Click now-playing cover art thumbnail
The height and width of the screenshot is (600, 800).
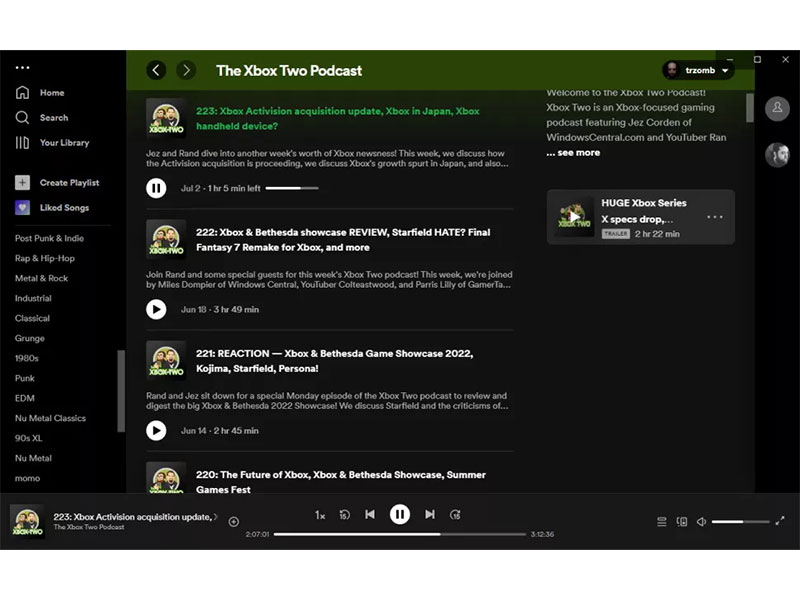tap(28, 521)
